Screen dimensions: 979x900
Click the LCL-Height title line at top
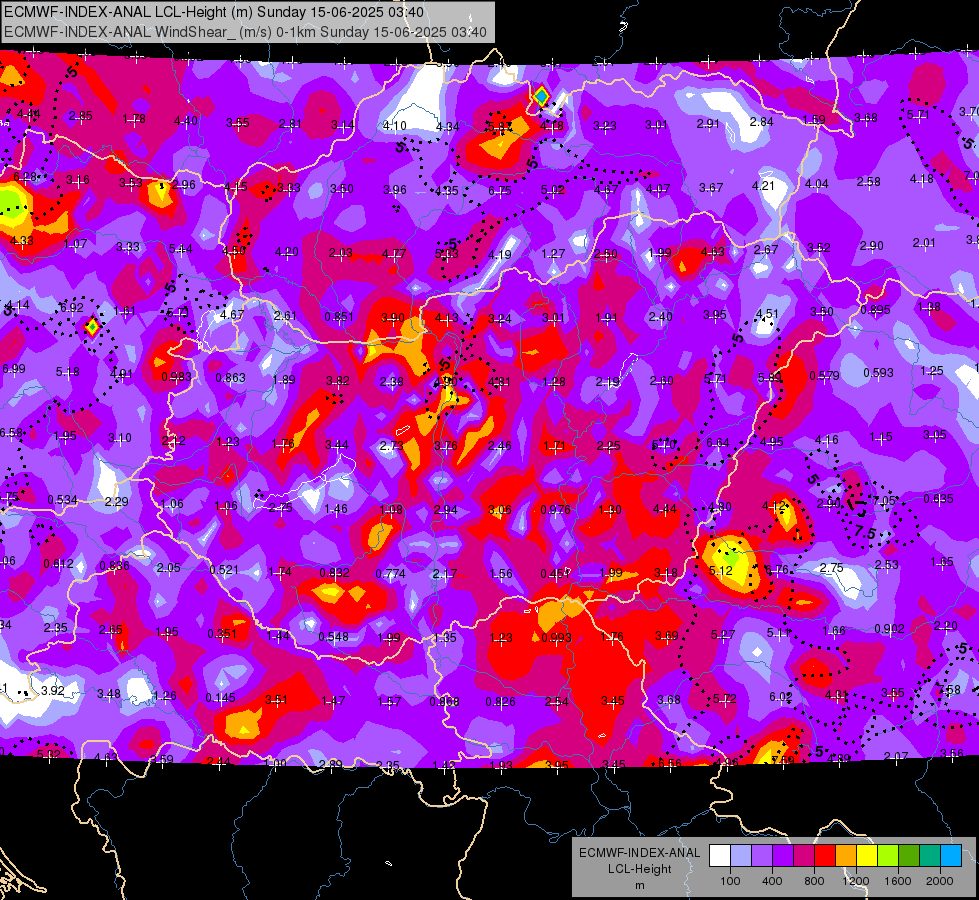coord(214,12)
